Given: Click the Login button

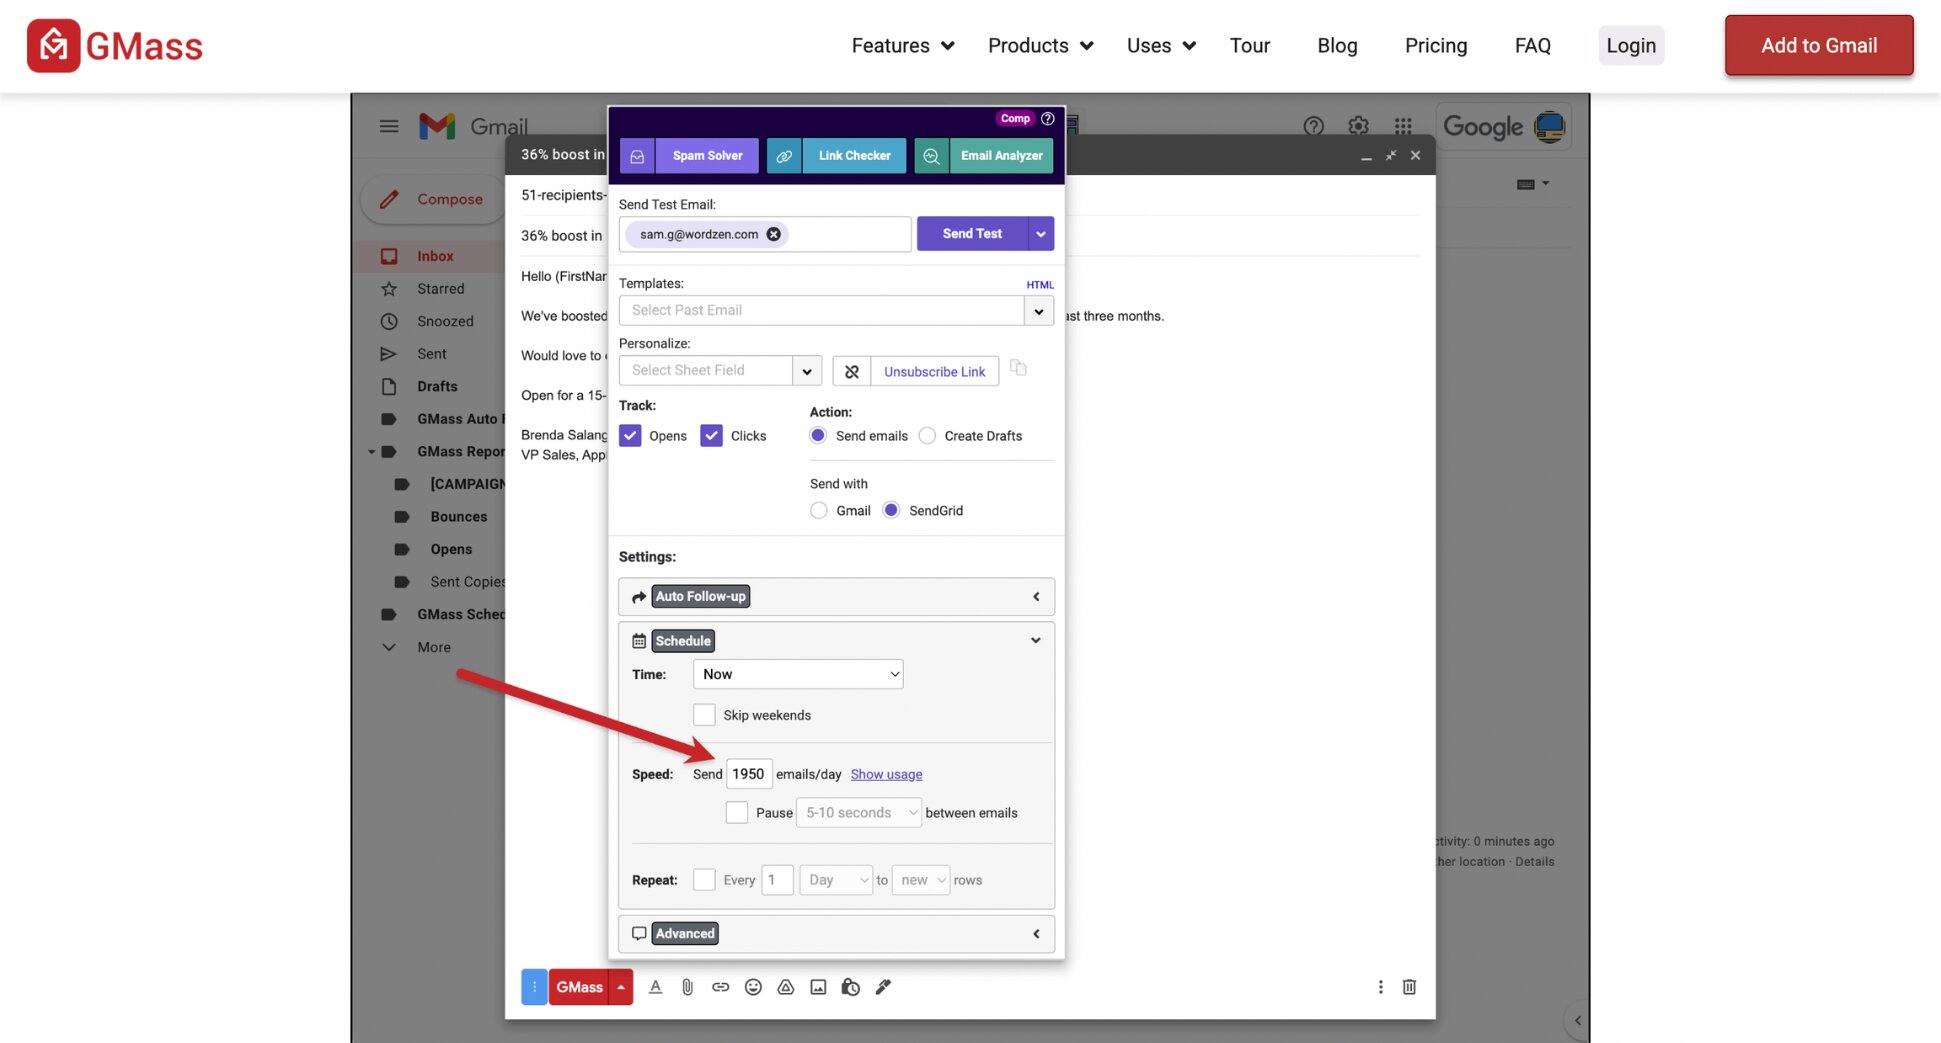Looking at the screenshot, I should (x=1631, y=46).
